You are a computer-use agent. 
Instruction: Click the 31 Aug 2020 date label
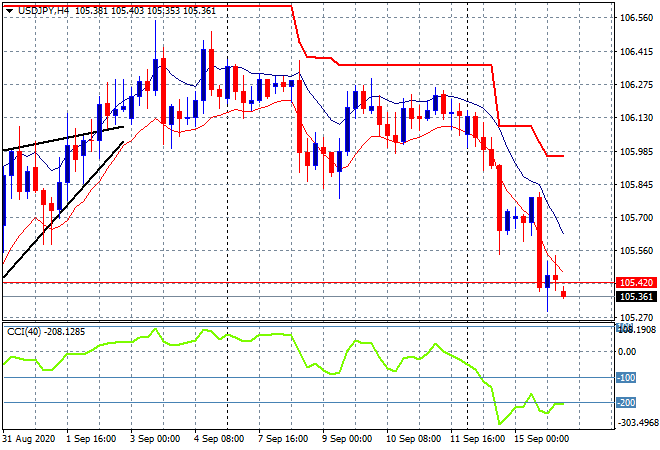coord(29,439)
